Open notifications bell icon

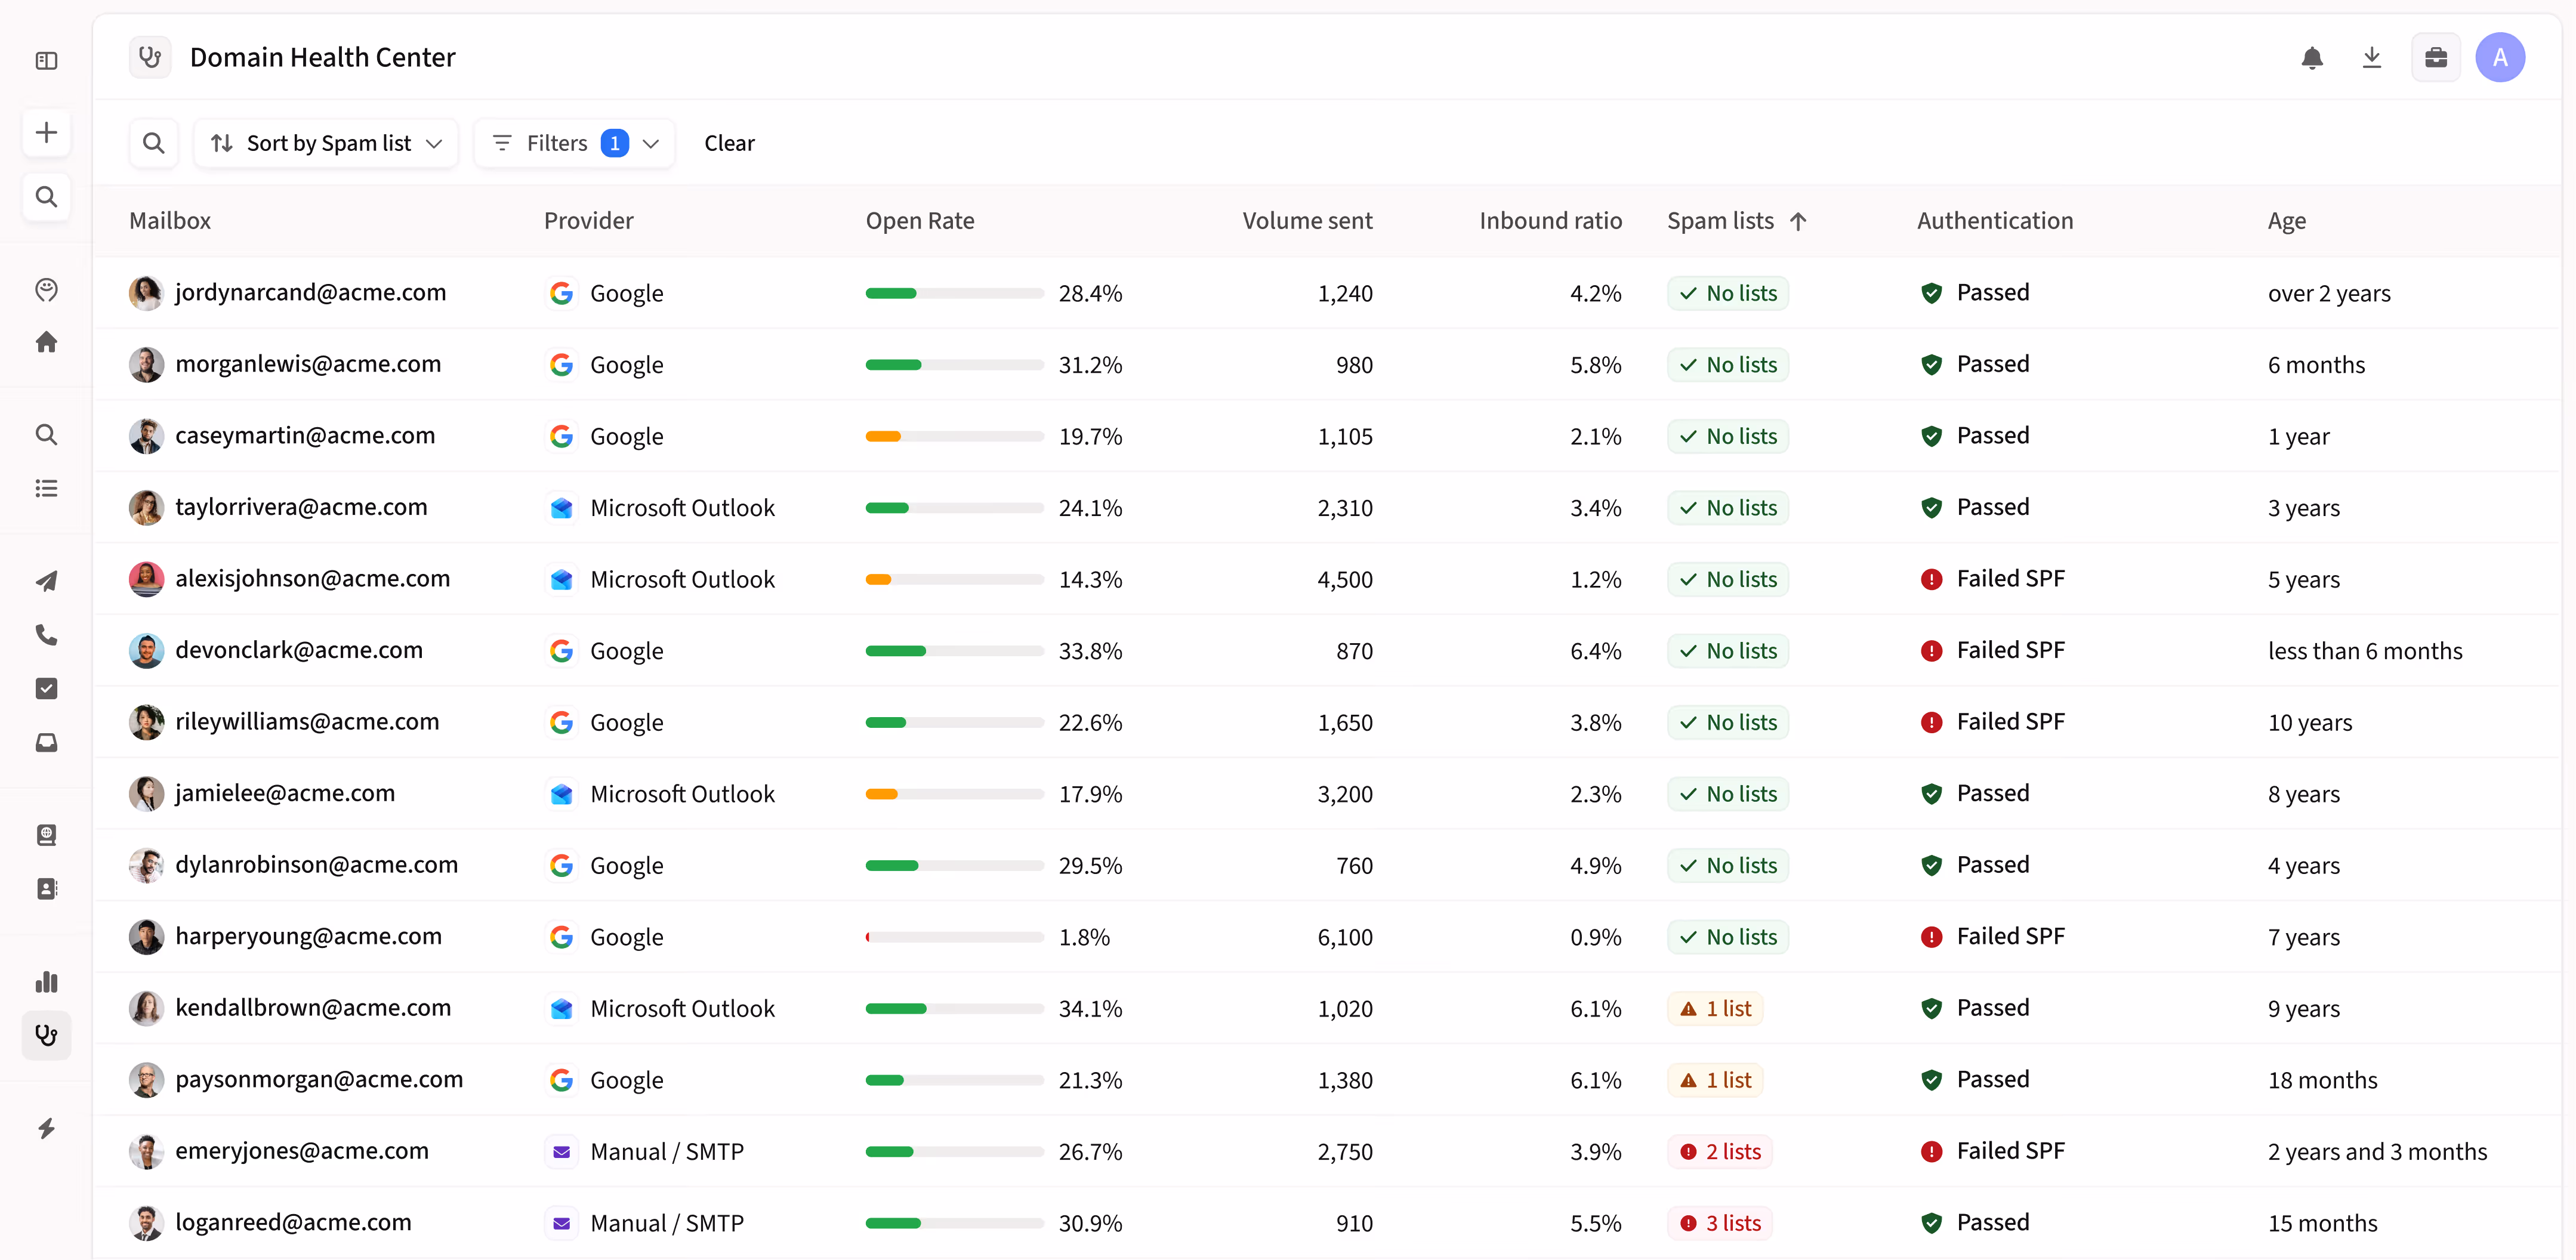(x=2312, y=58)
